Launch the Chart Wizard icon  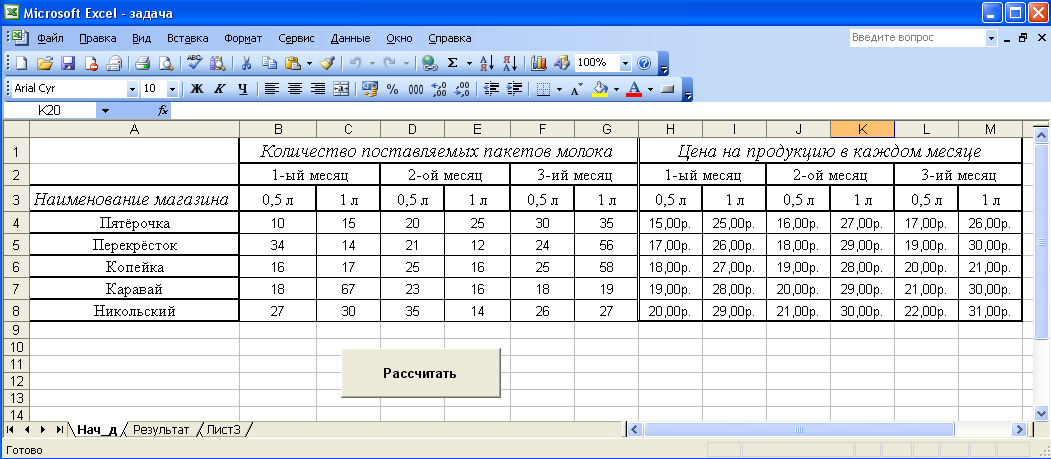click(x=539, y=63)
